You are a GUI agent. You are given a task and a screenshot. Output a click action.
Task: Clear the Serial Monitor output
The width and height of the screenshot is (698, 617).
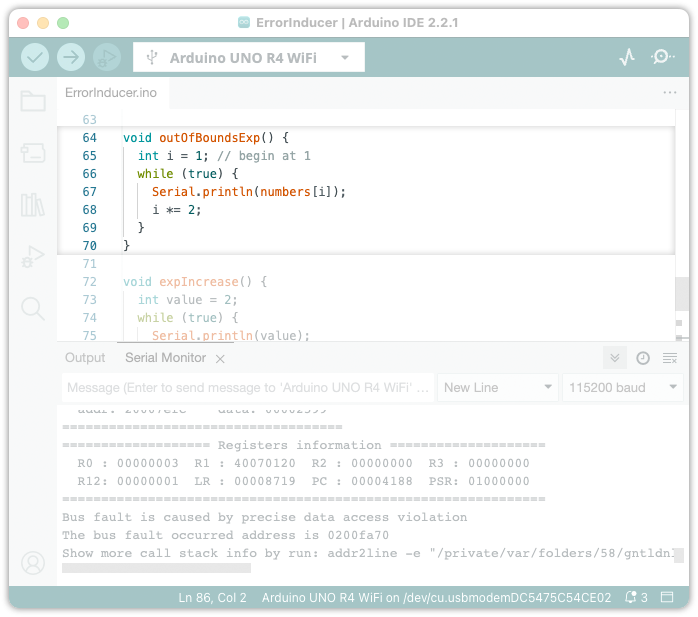coord(670,358)
